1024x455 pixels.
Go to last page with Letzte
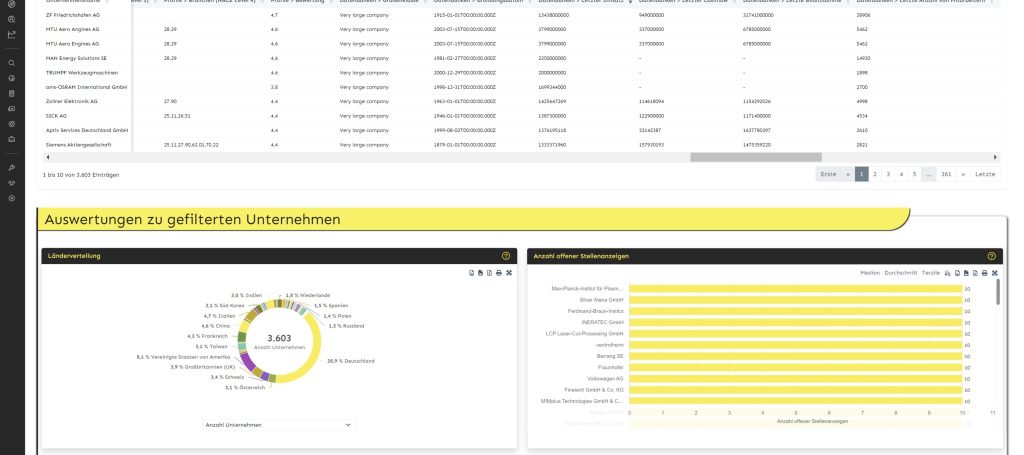(x=985, y=174)
